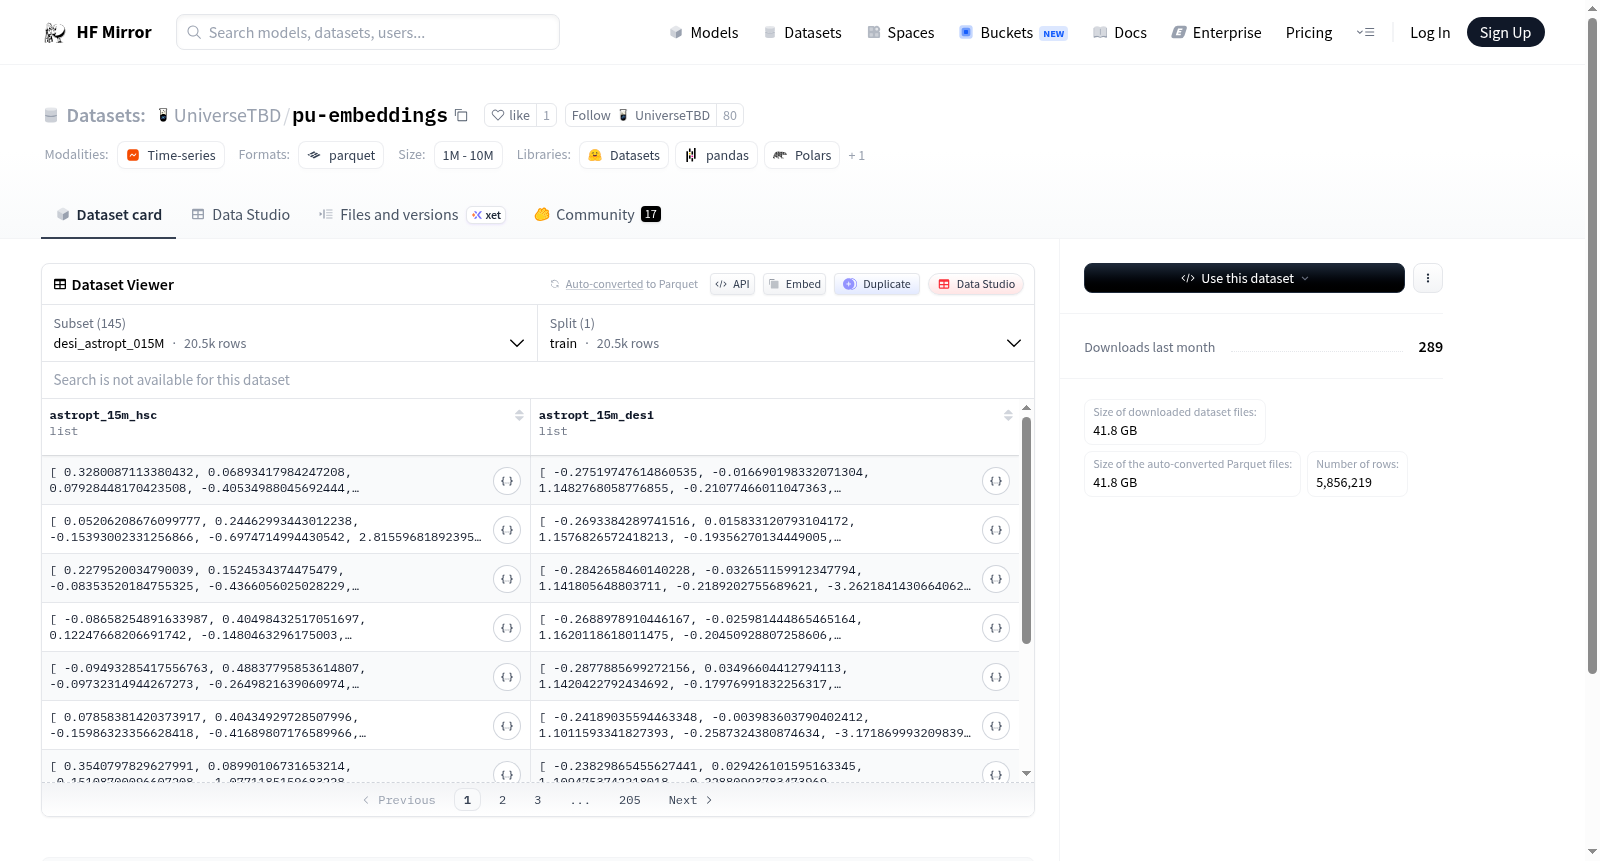Click the like count 1

point(546,115)
